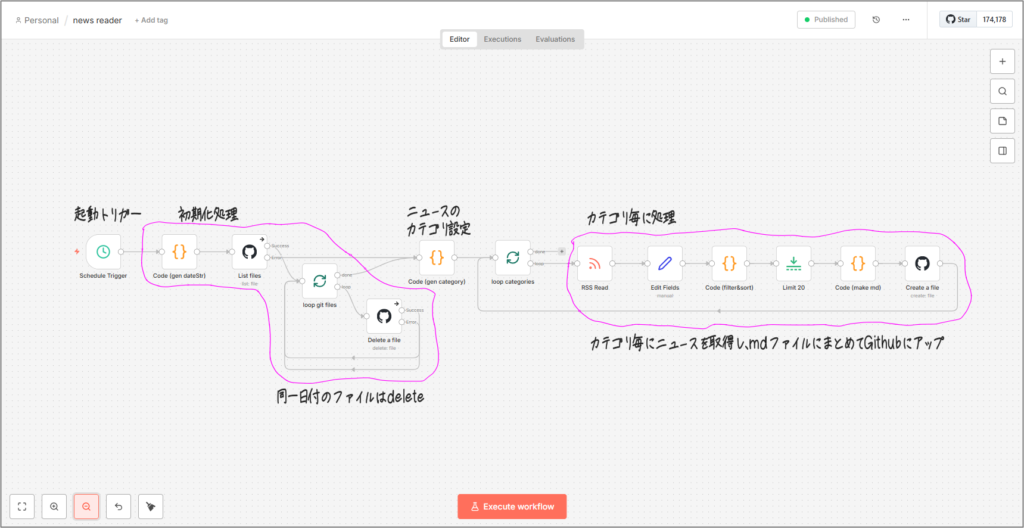Screen dimensions: 1024x528
Task: Open the add node plus panel
Action: click(1002, 61)
